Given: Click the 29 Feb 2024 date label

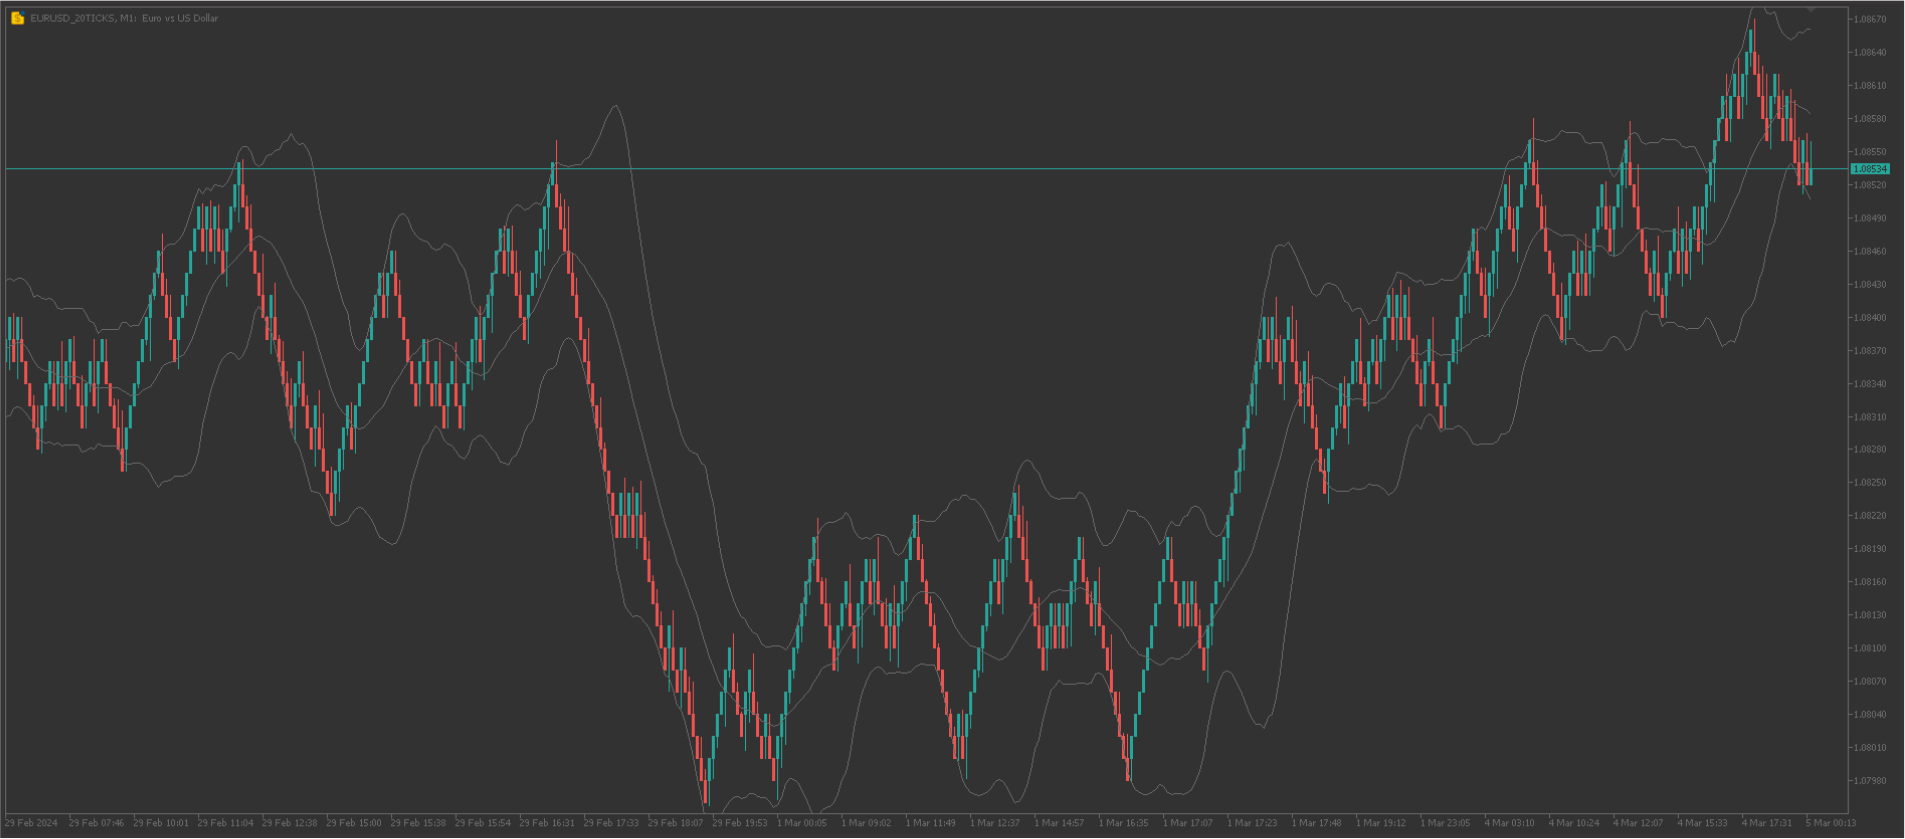Looking at the screenshot, I should click(x=31, y=823).
